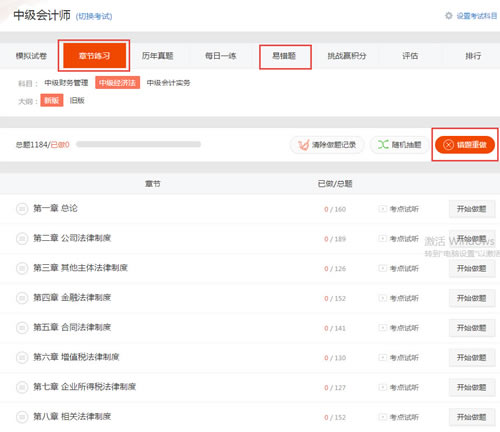
Task: Click the 中级会计师 title
Action: [42, 15]
